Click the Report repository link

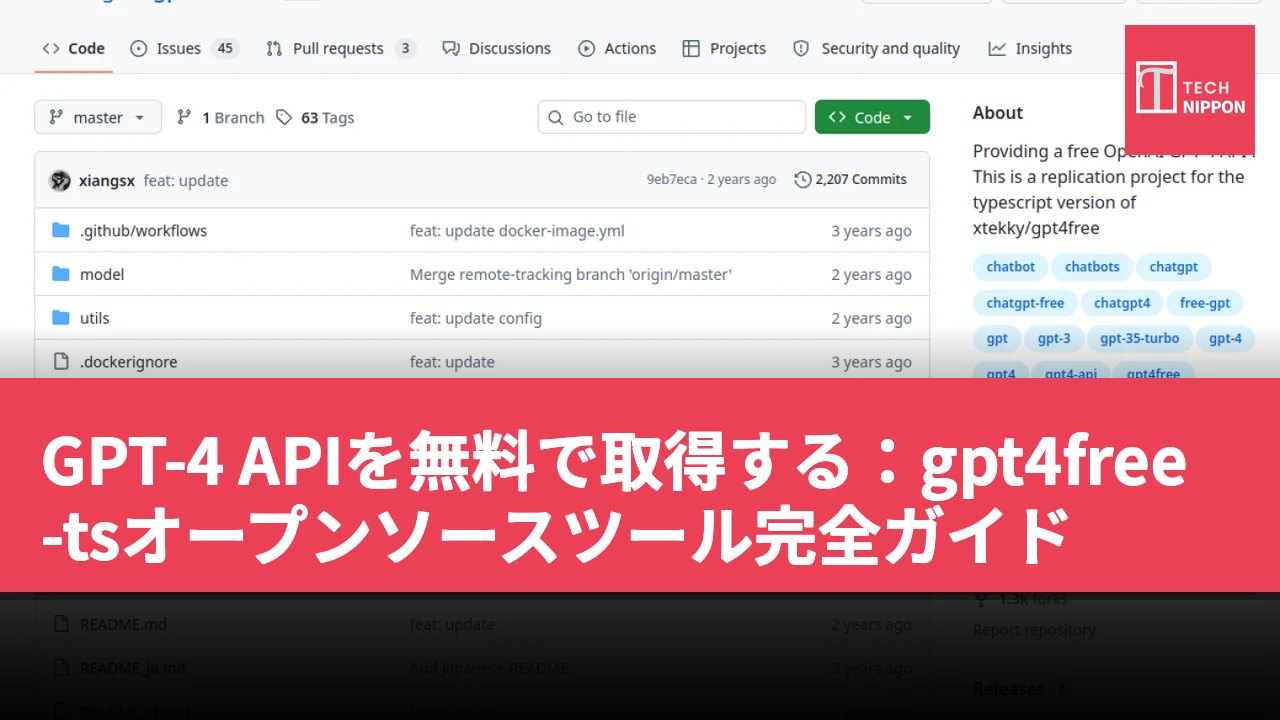(x=1034, y=630)
